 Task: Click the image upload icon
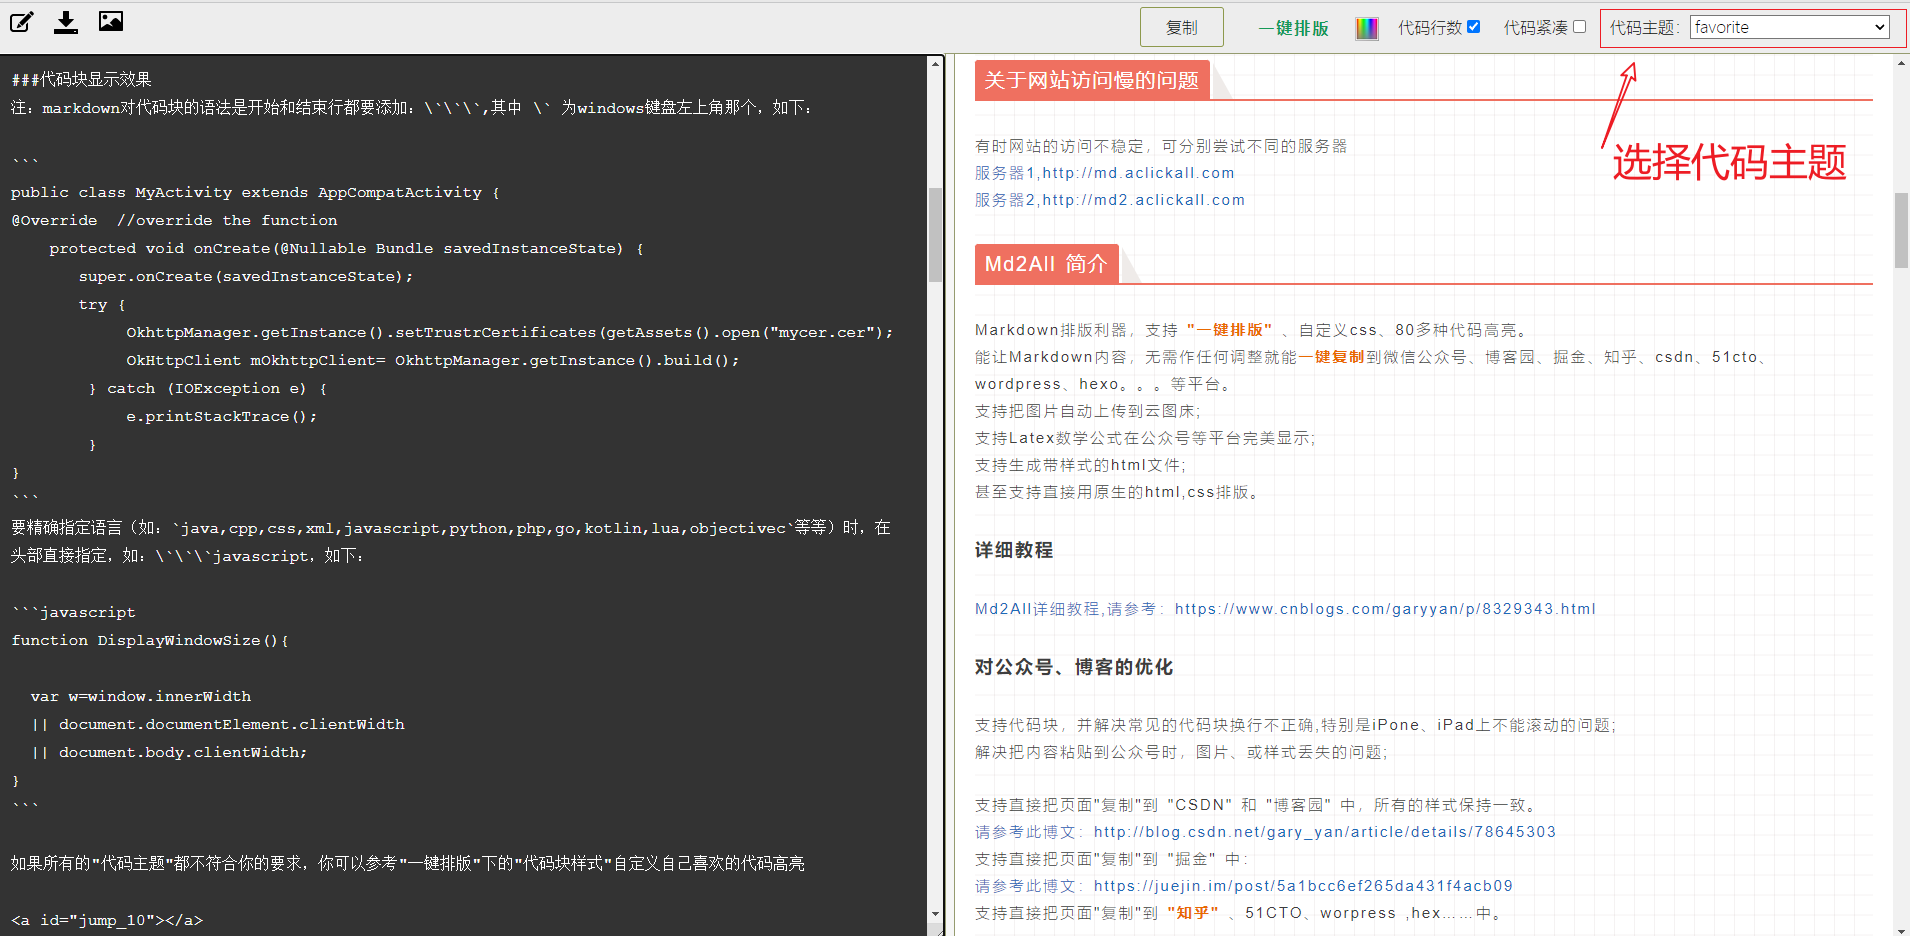click(x=111, y=21)
